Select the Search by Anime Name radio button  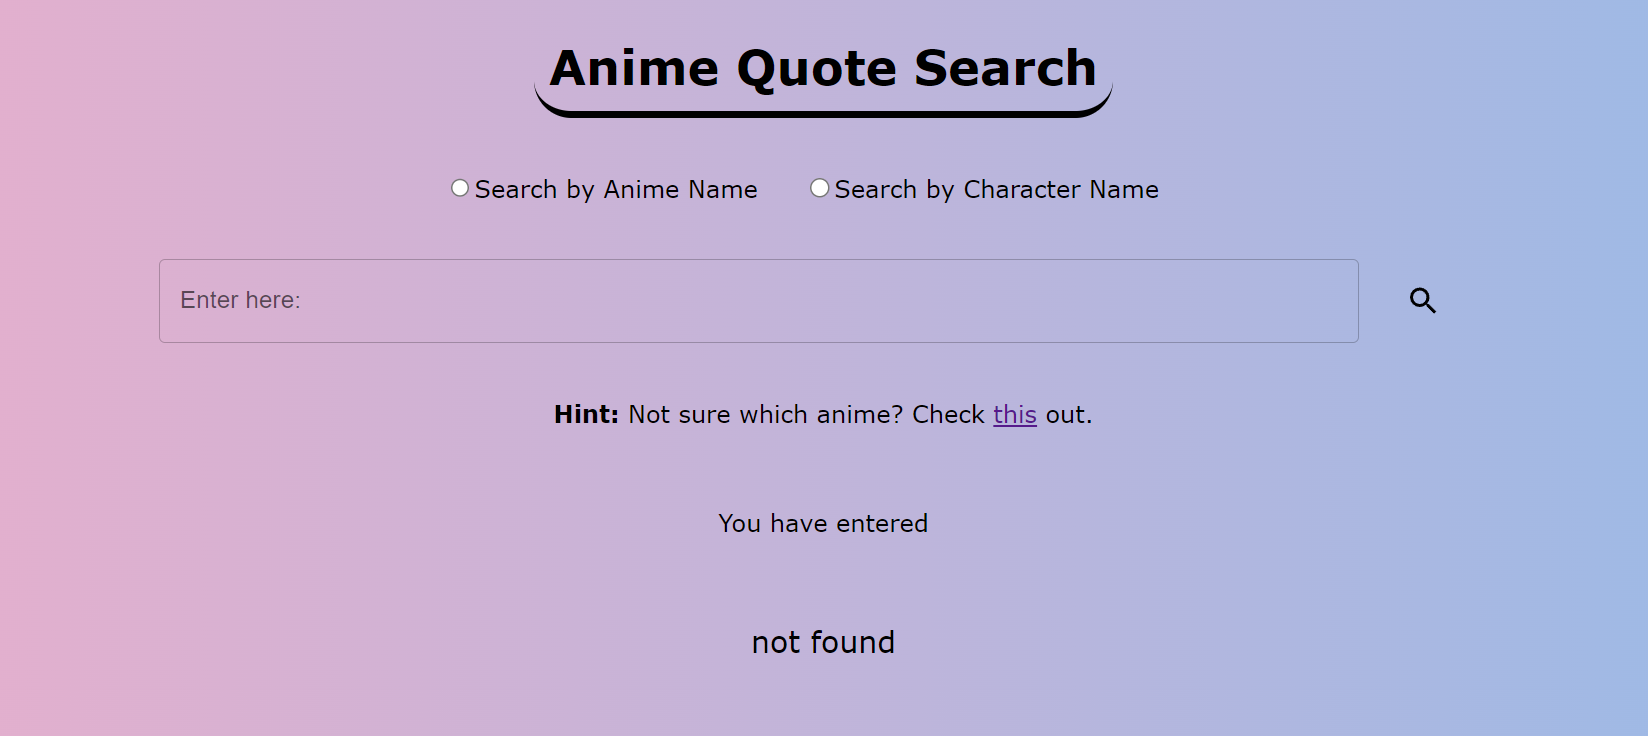[x=460, y=188]
